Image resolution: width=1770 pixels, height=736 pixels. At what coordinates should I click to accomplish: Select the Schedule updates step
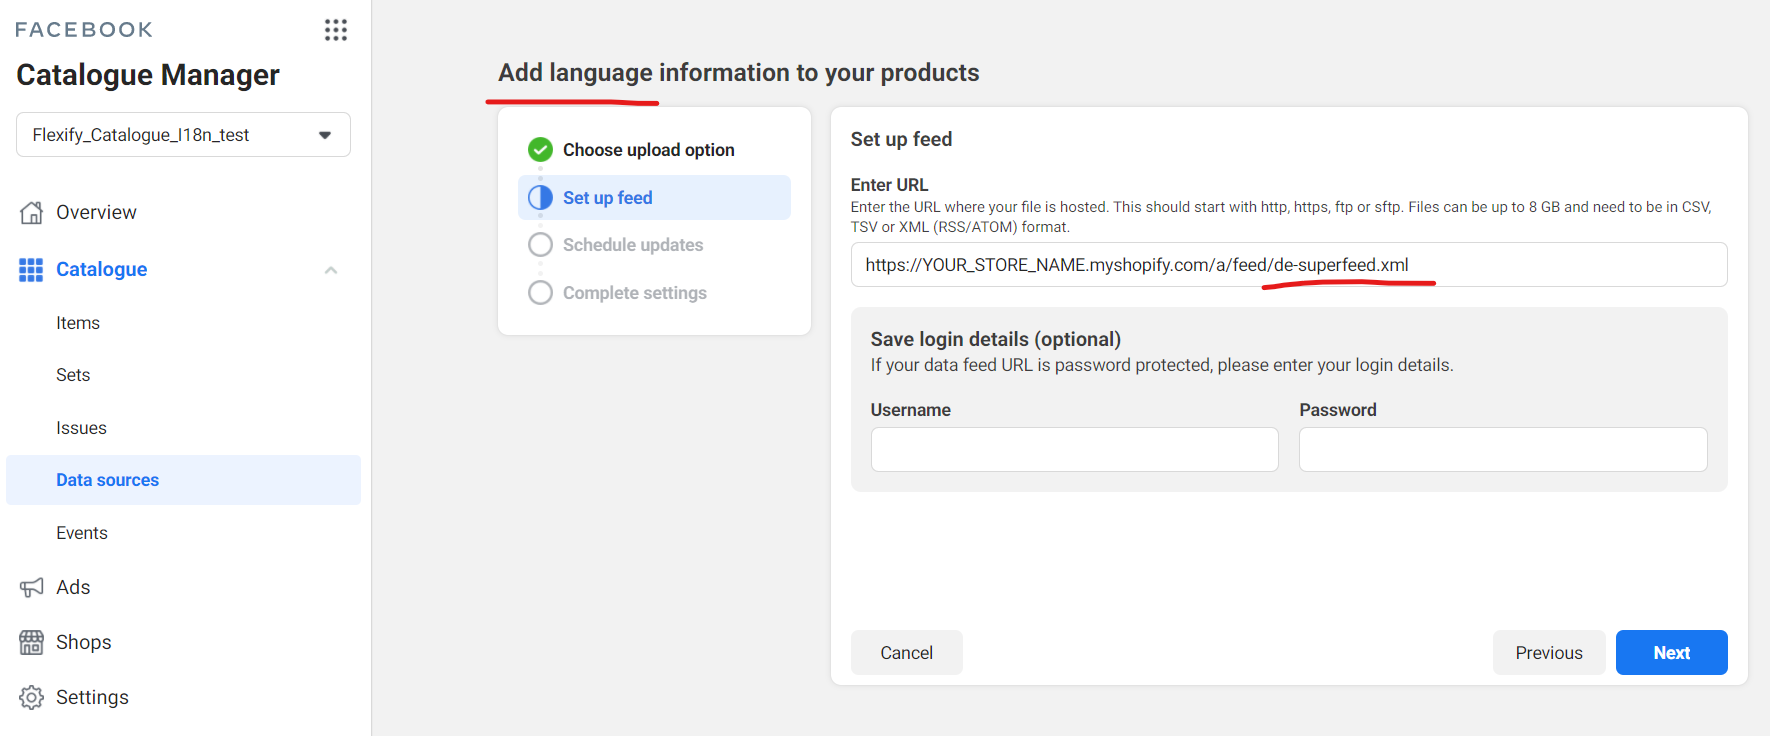[x=633, y=245]
